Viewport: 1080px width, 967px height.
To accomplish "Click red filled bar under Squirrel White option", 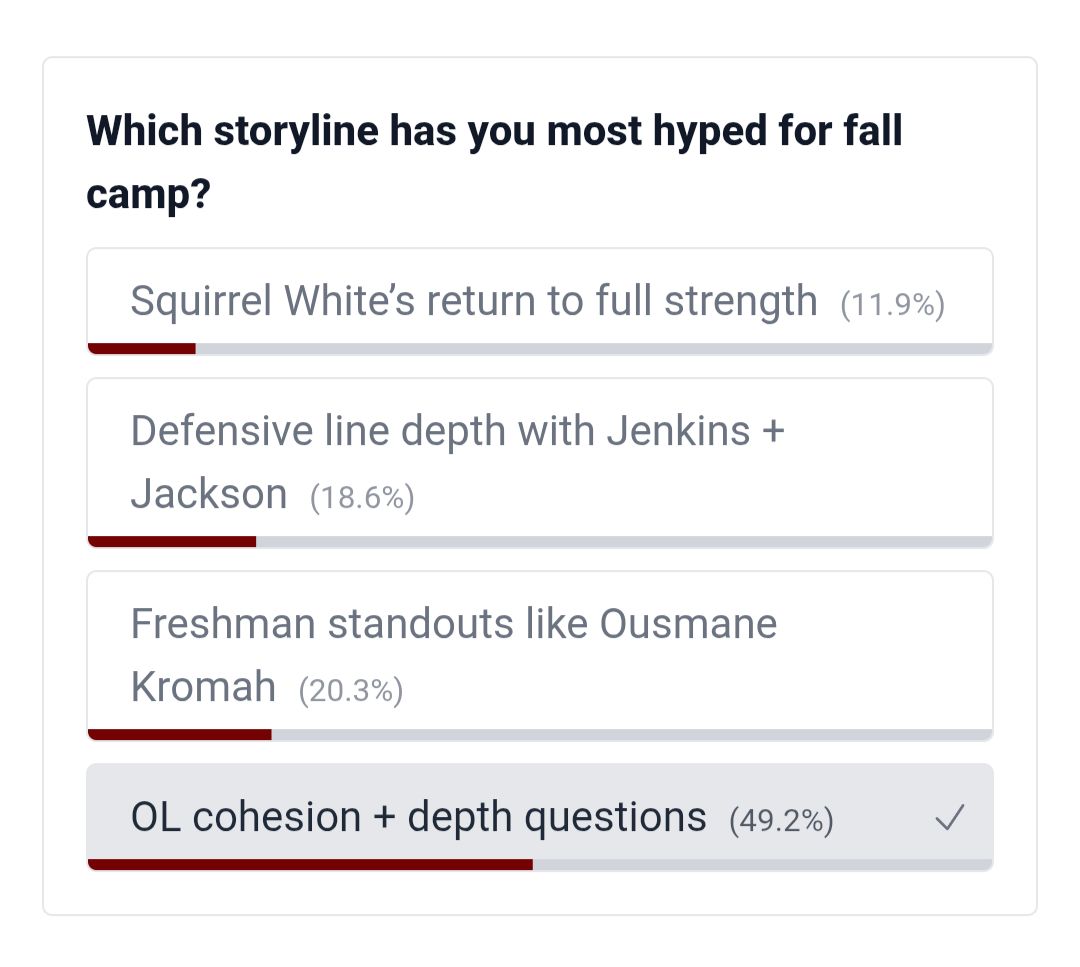I will pyautogui.click(x=141, y=348).
